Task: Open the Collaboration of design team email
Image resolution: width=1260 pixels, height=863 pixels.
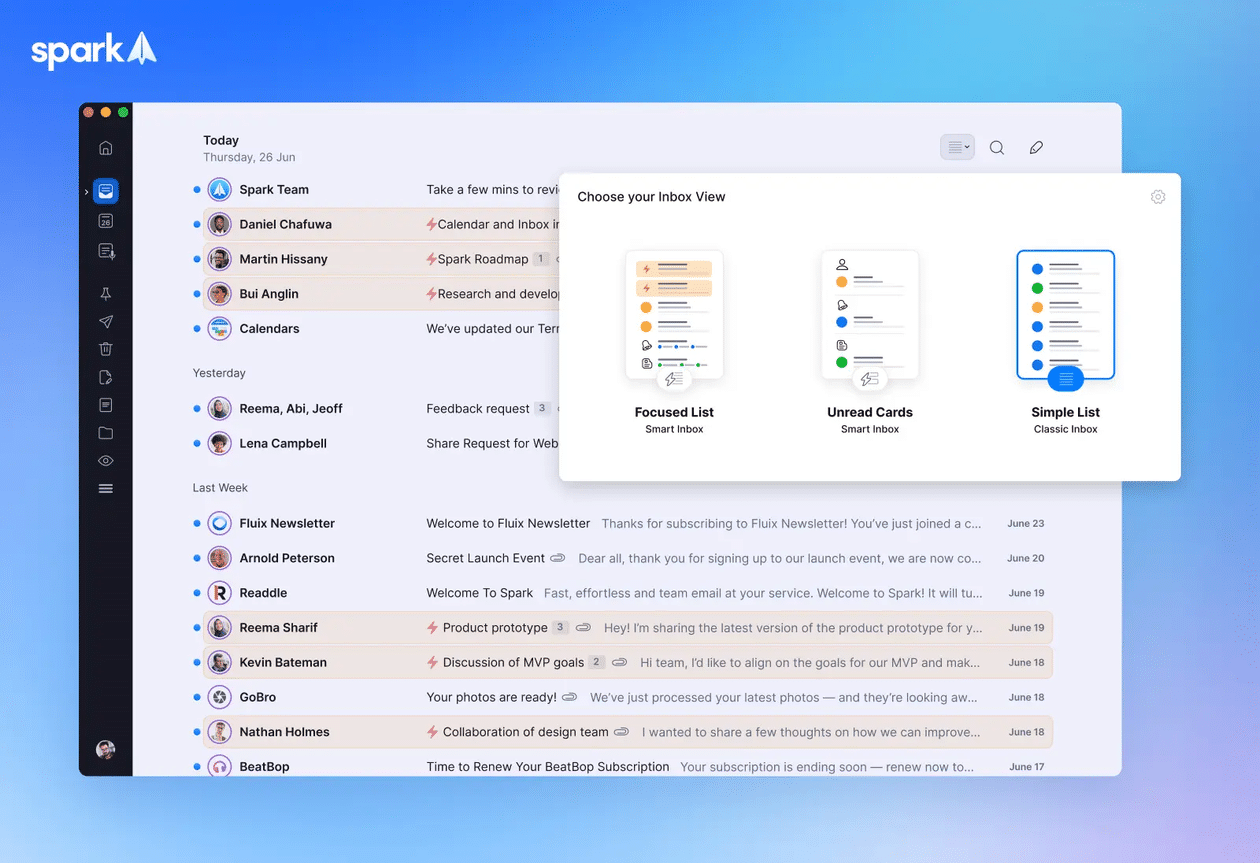Action: [628, 732]
